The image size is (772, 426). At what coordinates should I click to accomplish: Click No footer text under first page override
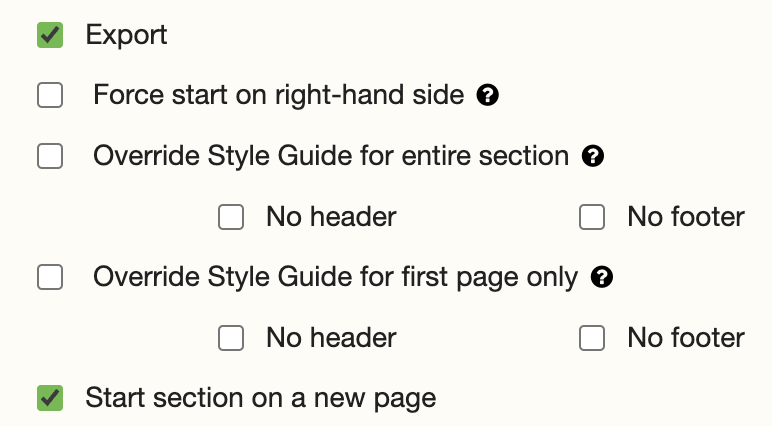click(x=686, y=338)
